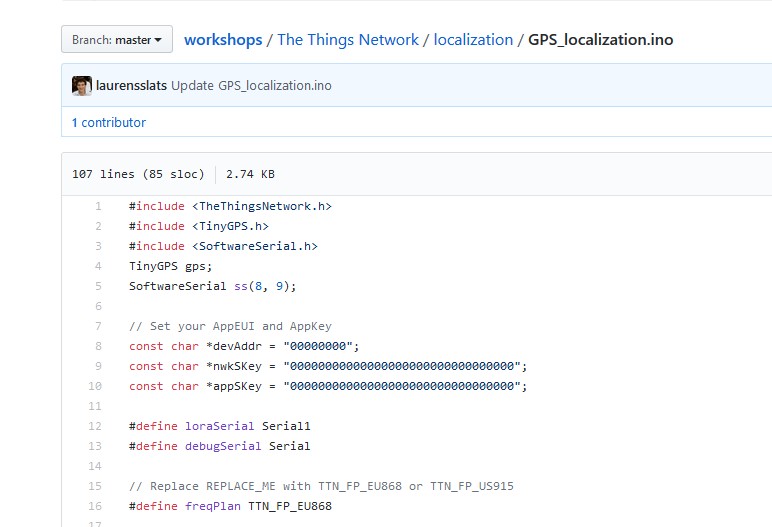Click line number 12 for loraSerial define
This screenshot has width=772, height=527.
pos(96,426)
